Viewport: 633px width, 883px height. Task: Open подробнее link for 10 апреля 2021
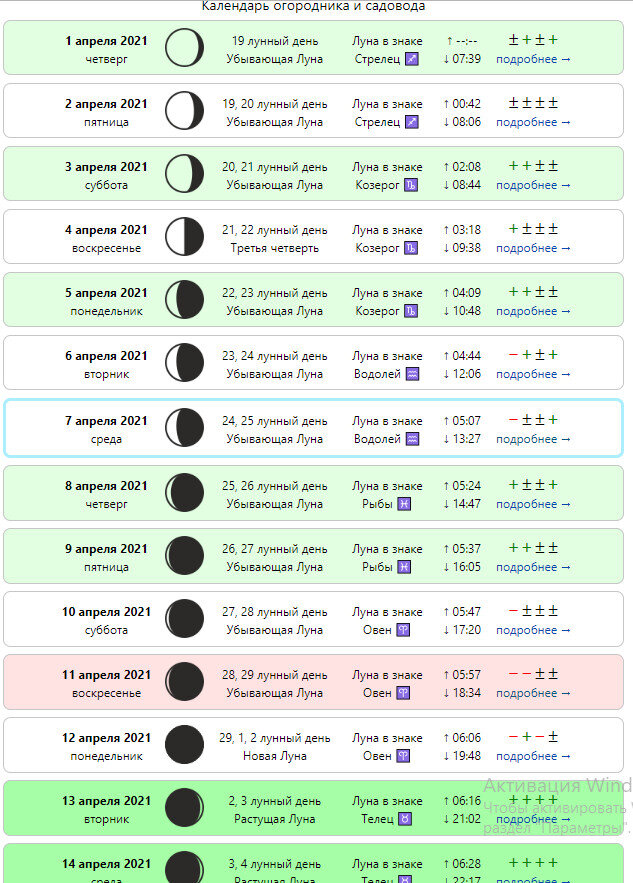(x=533, y=630)
